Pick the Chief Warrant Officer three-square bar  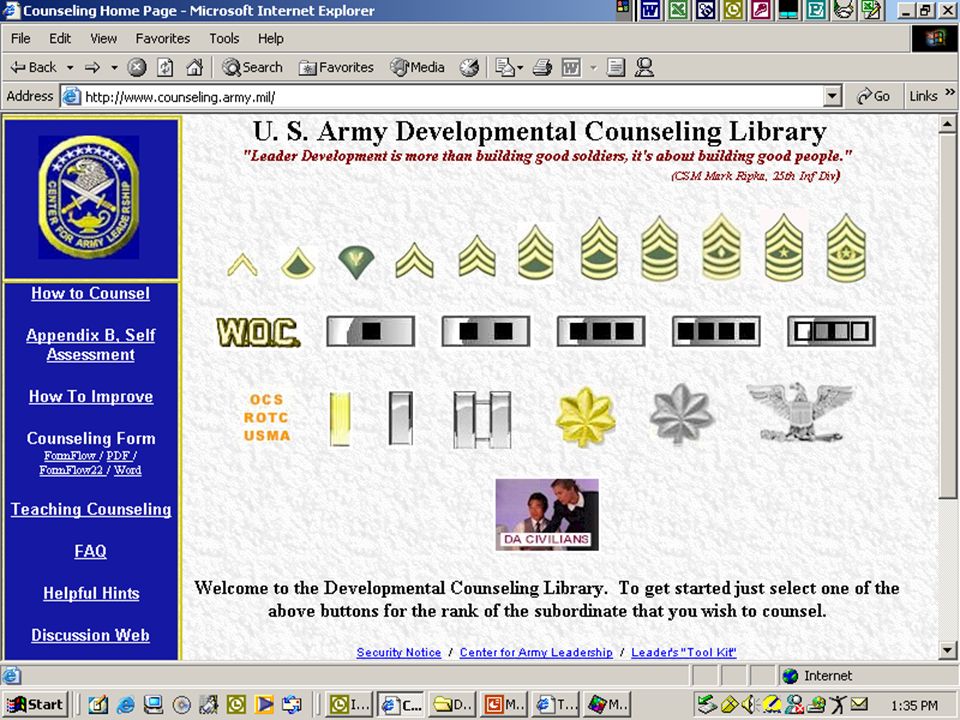(x=601, y=331)
